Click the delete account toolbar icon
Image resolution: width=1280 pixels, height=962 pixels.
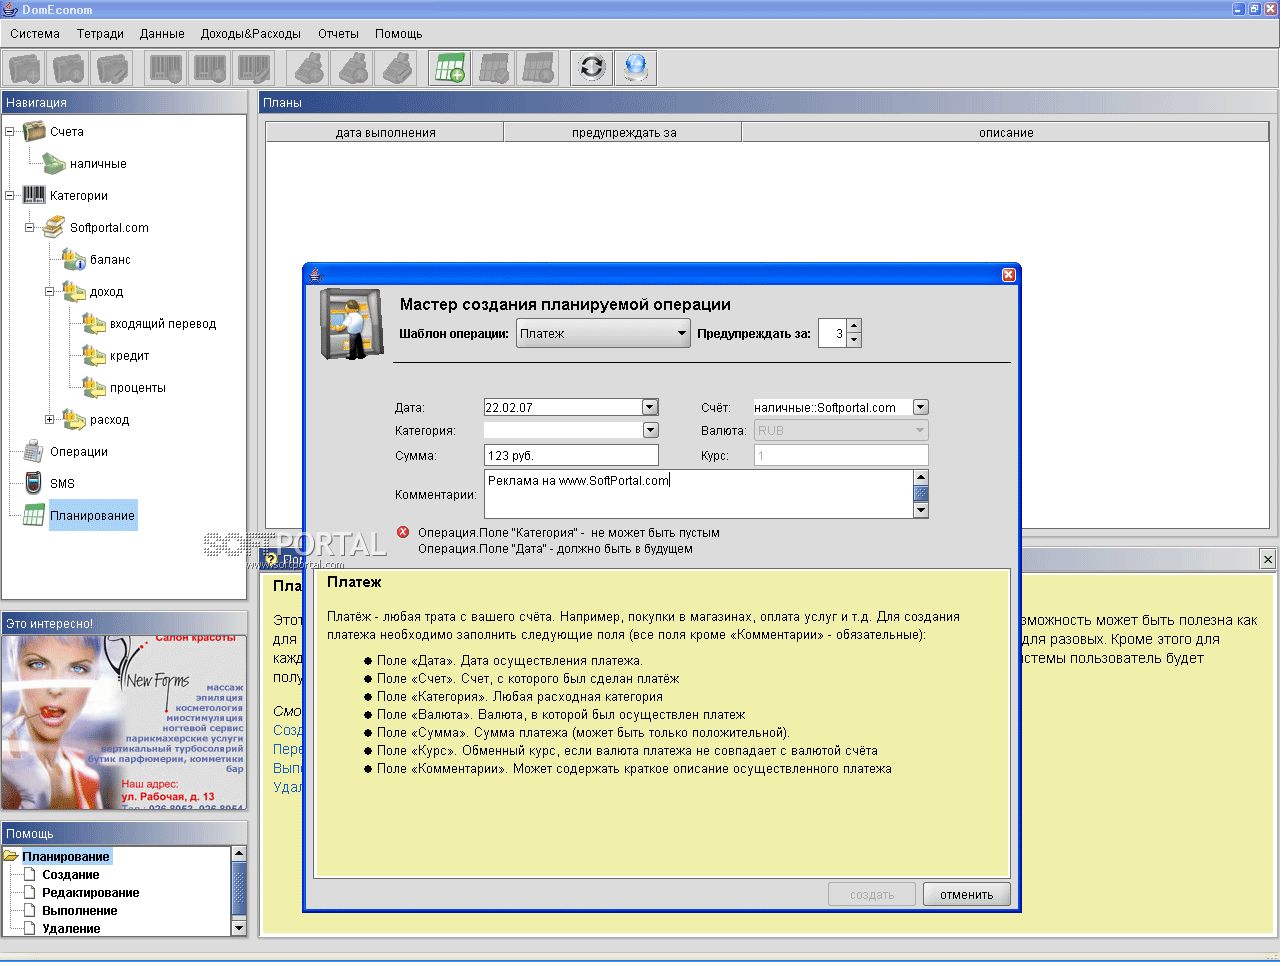pos(68,68)
